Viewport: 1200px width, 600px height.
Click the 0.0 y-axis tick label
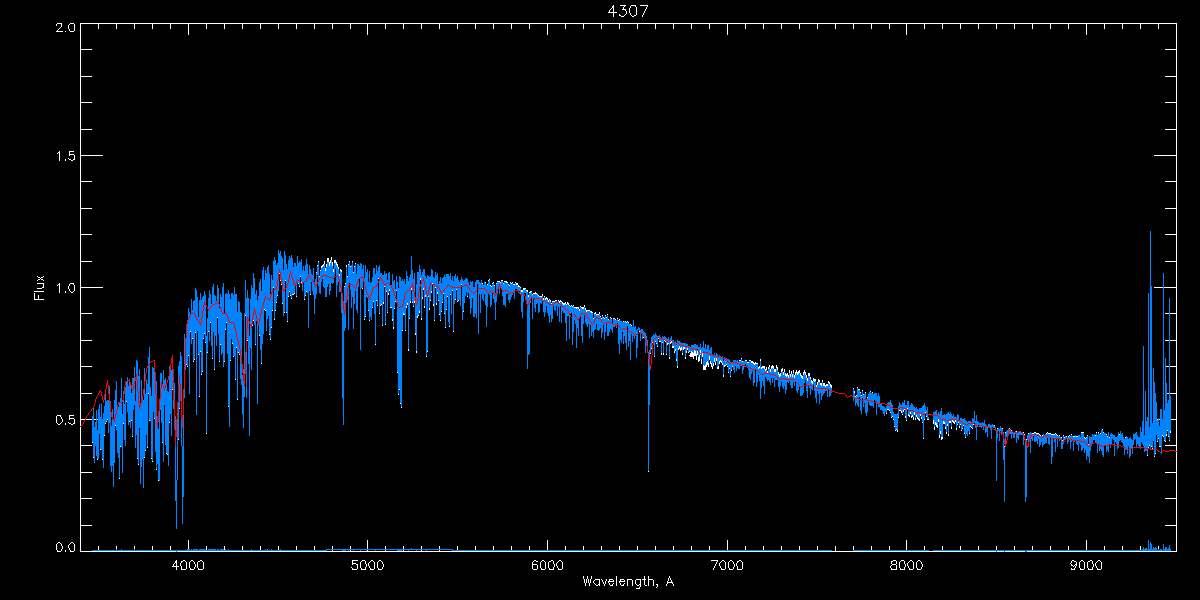click(x=64, y=548)
